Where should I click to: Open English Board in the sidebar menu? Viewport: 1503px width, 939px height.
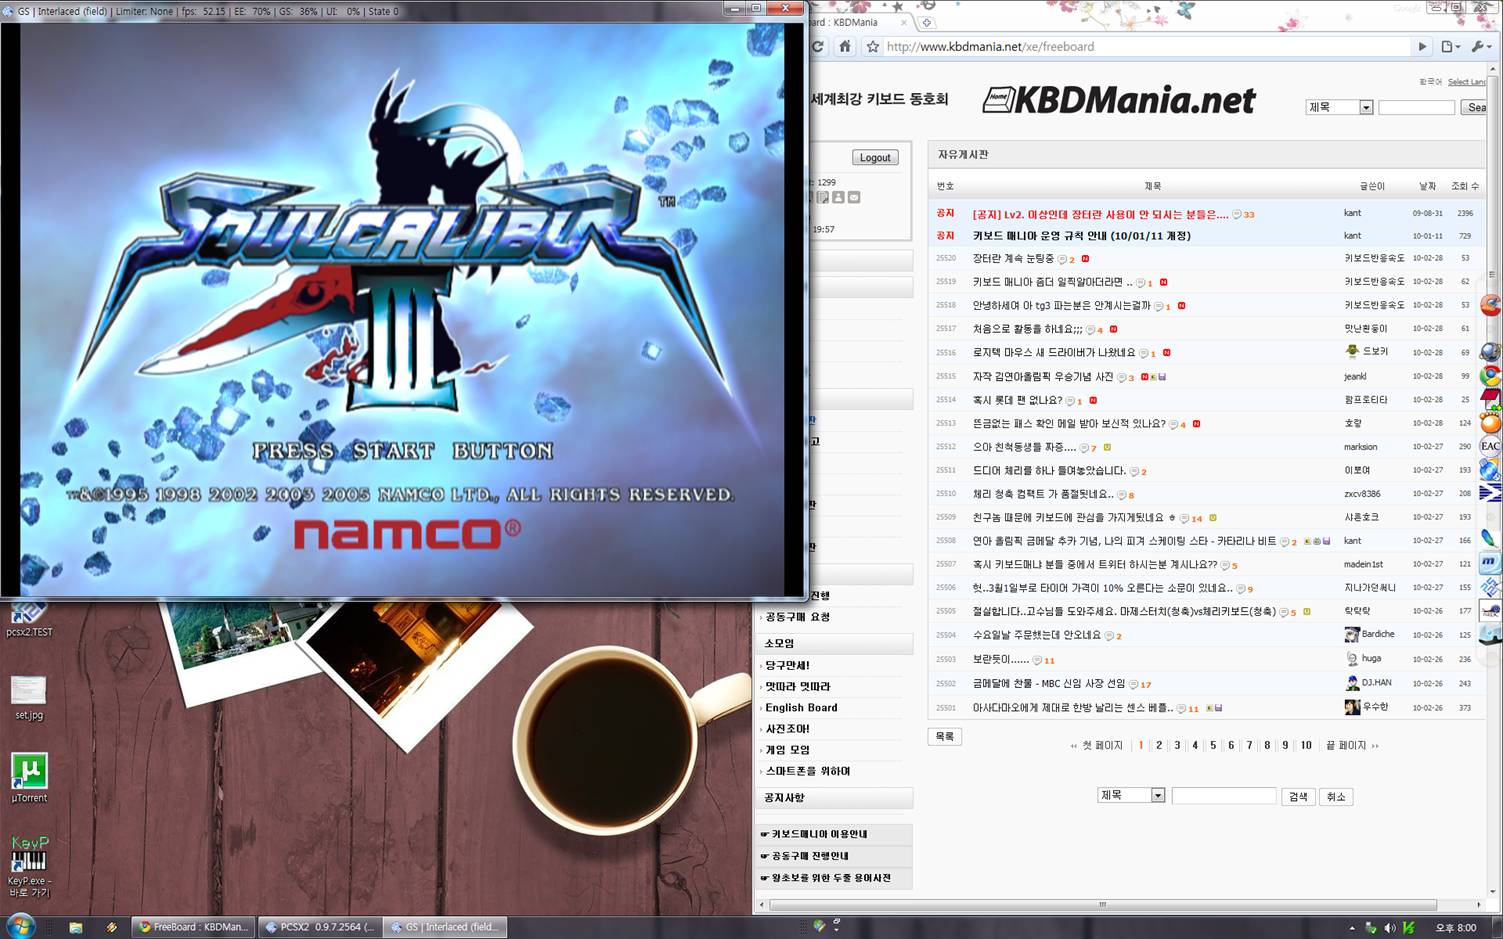point(801,707)
